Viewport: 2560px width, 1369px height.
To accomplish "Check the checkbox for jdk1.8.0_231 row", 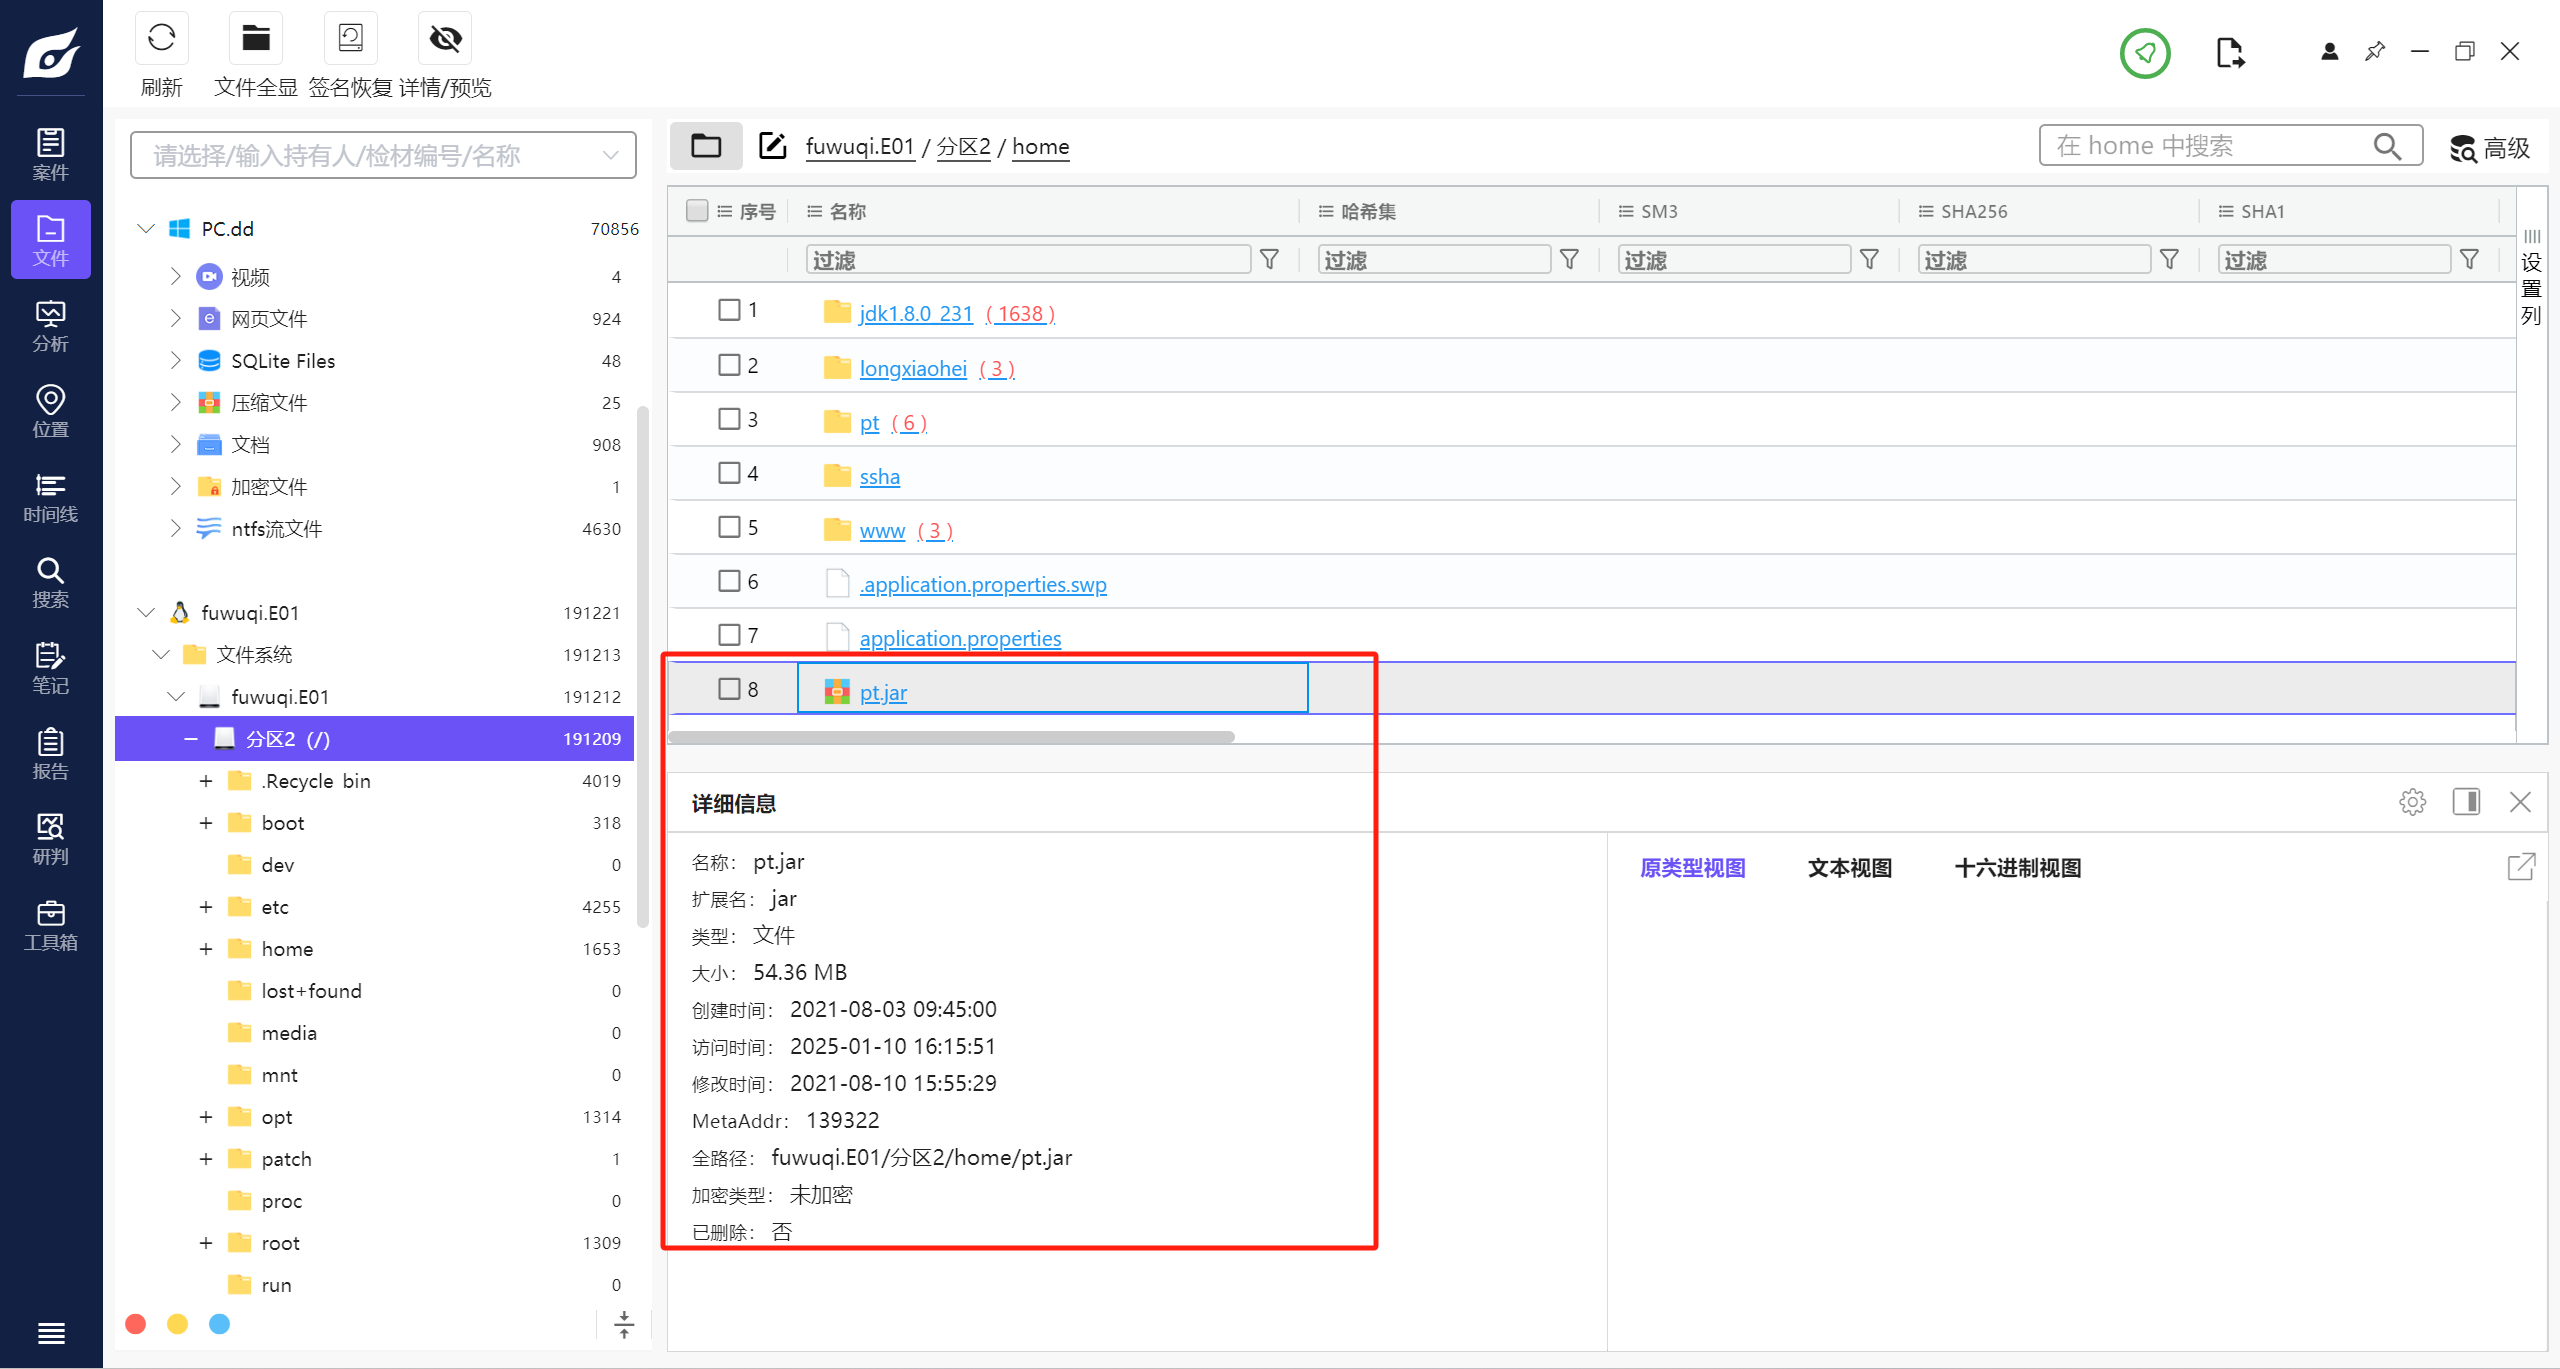I will pyautogui.click(x=729, y=310).
